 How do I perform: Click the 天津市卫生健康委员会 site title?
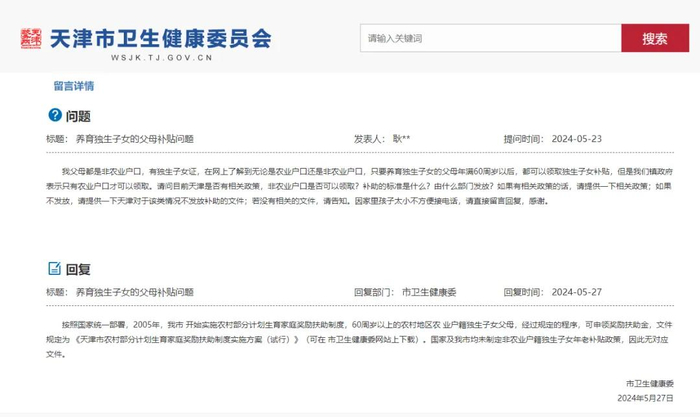pos(161,38)
